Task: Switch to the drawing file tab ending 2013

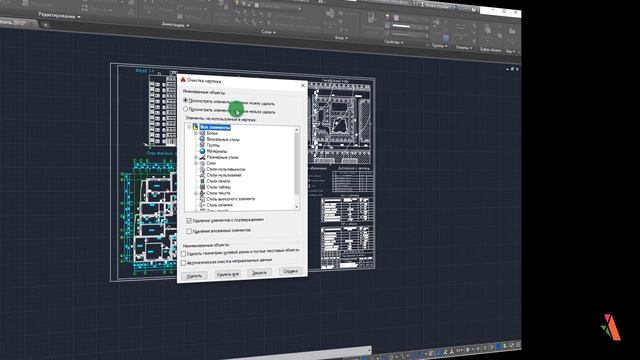Action: point(17,22)
